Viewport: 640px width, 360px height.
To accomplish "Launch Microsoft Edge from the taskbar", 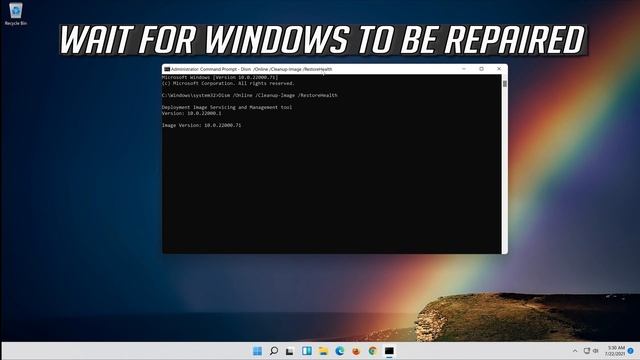I will coord(340,351).
